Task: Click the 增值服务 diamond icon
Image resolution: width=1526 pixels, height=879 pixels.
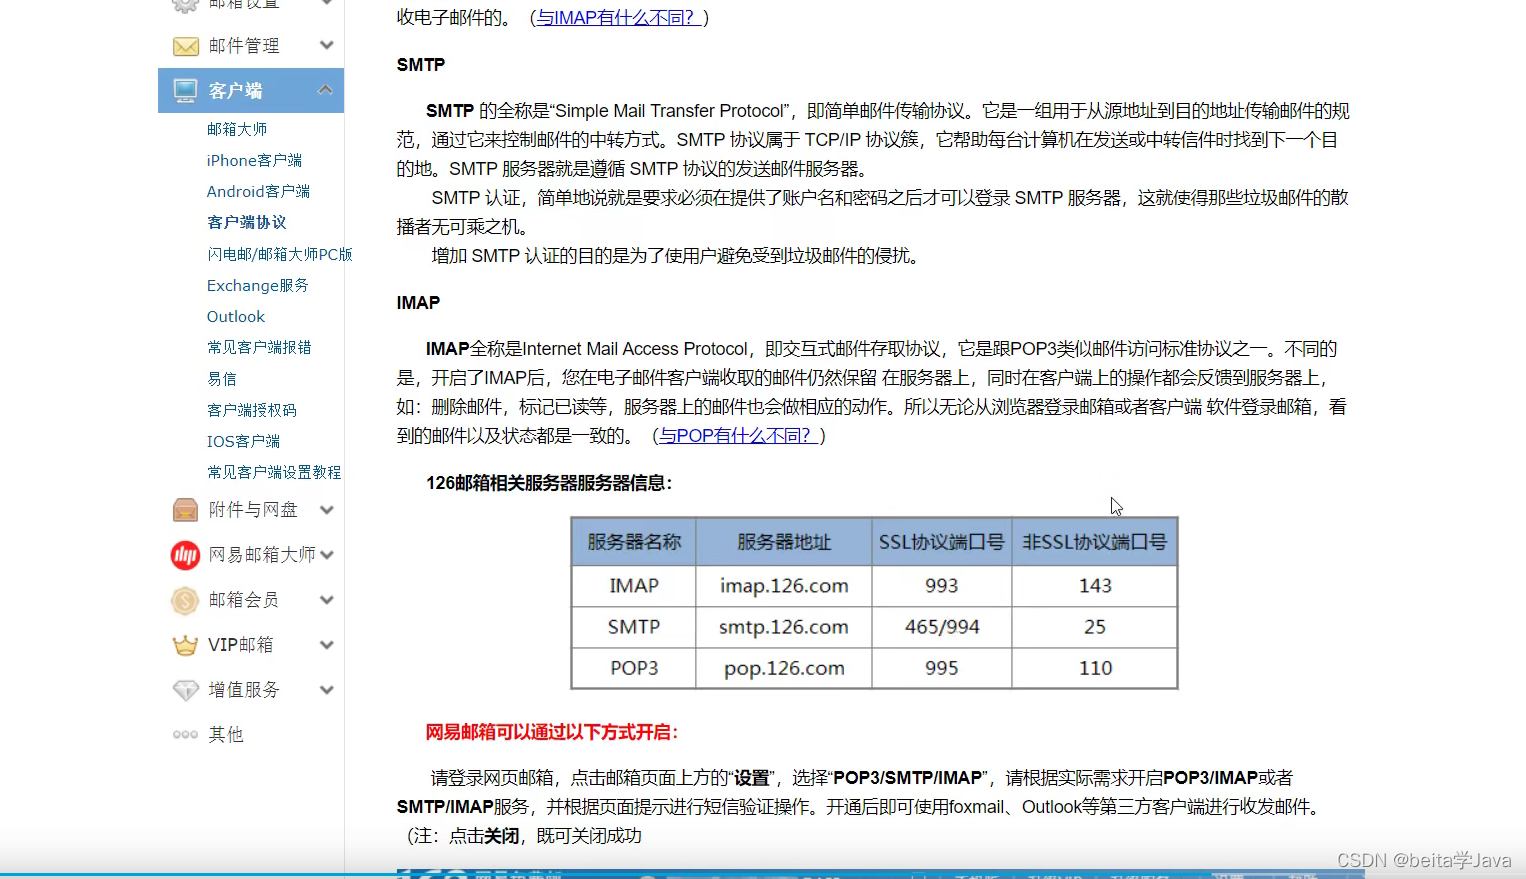Action: coord(186,690)
